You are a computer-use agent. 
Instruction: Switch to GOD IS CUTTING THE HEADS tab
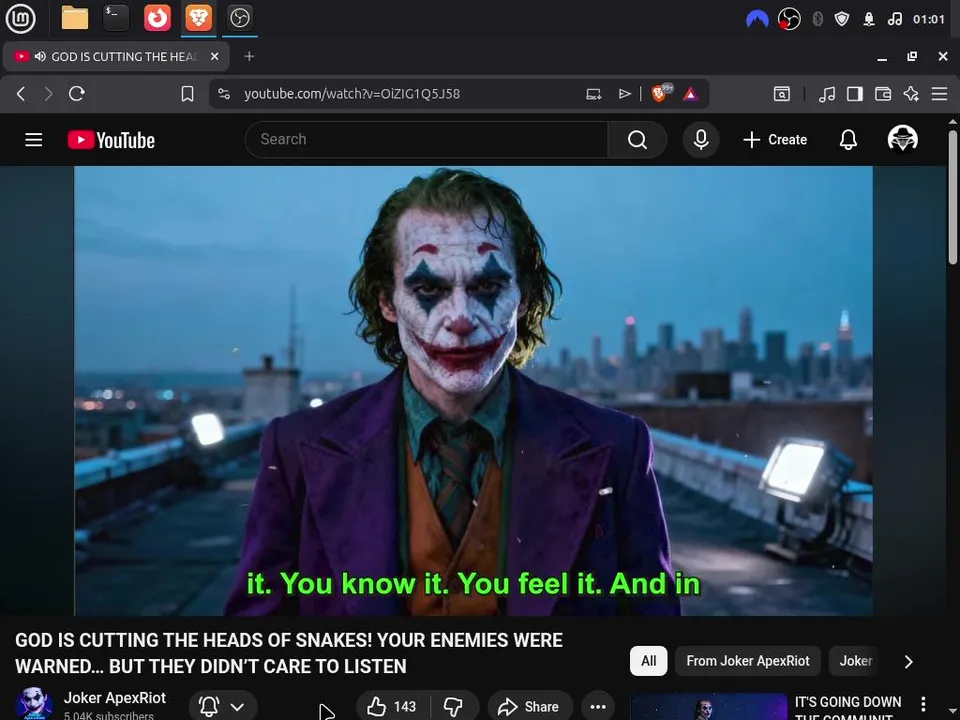pos(116,56)
